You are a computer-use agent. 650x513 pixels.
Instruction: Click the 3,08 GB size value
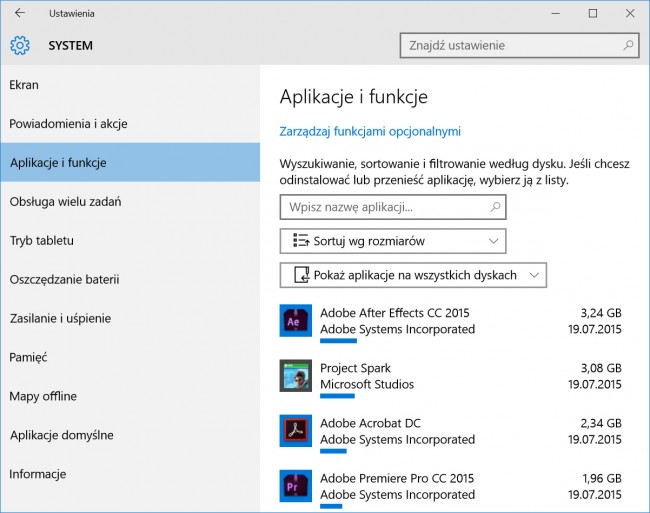[601, 368]
